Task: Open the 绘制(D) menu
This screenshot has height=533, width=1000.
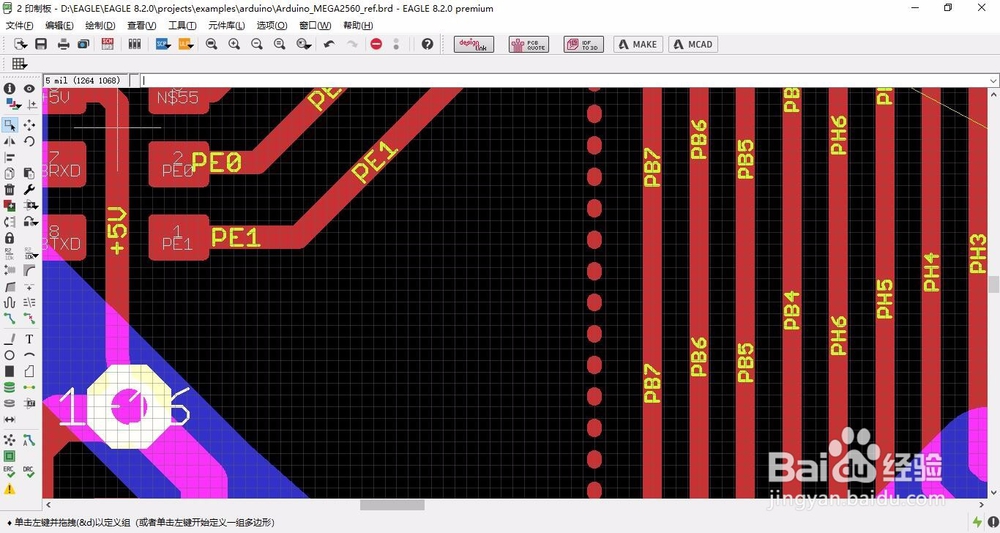Action: click(x=100, y=26)
